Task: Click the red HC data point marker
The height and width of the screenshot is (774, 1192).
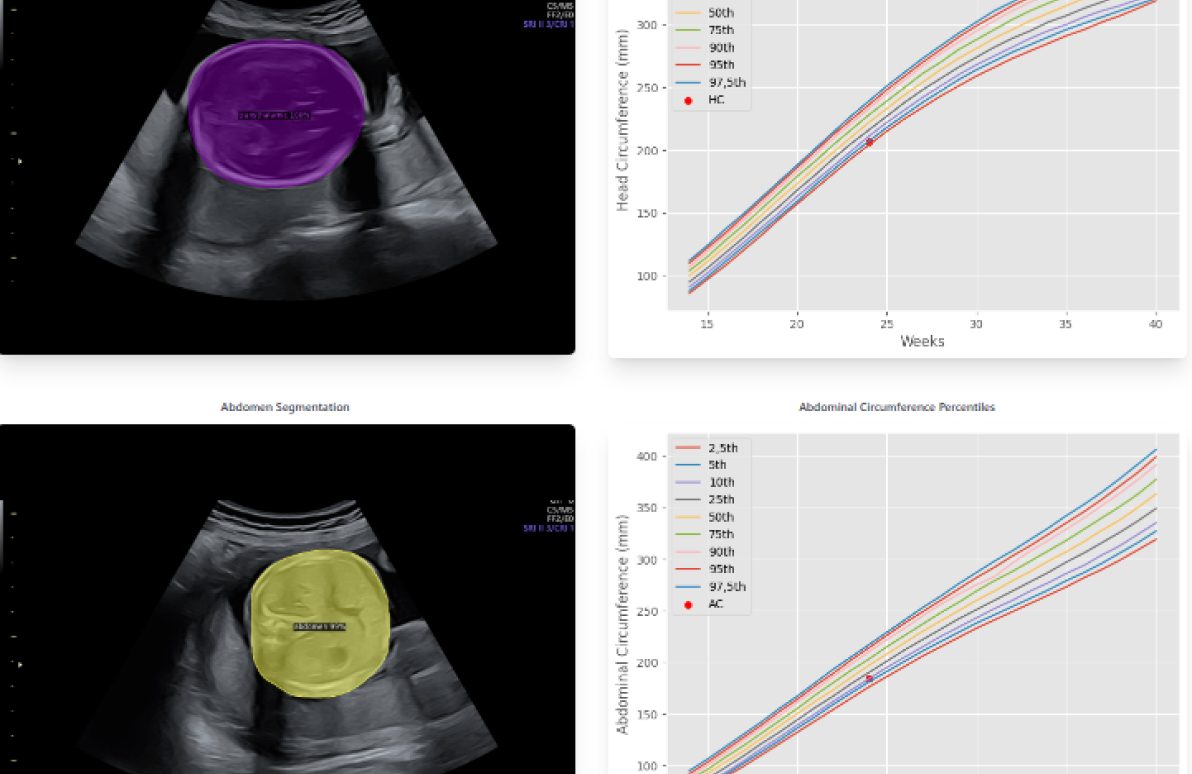Action: tap(869, 142)
